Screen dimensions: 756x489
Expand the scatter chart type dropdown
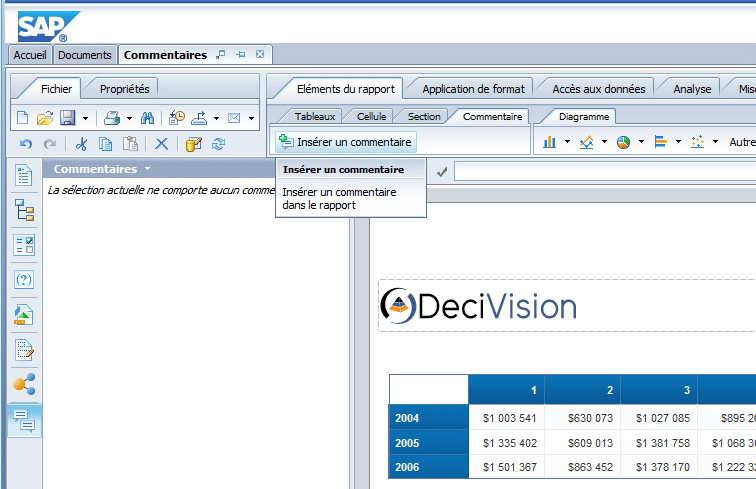point(716,142)
